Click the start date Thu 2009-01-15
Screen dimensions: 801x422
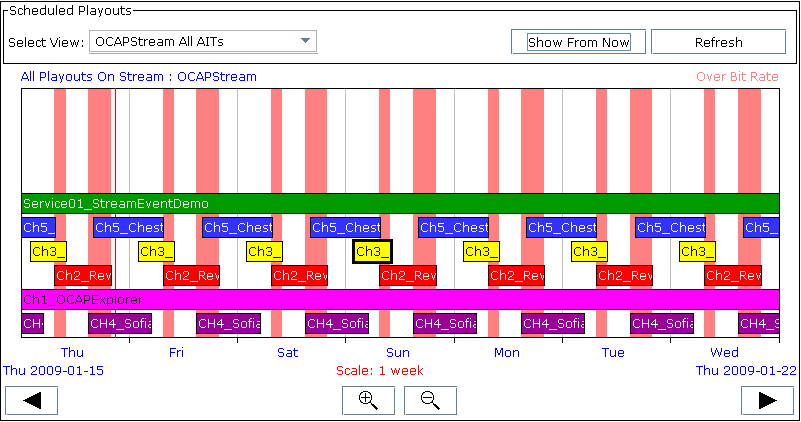coord(53,370)
